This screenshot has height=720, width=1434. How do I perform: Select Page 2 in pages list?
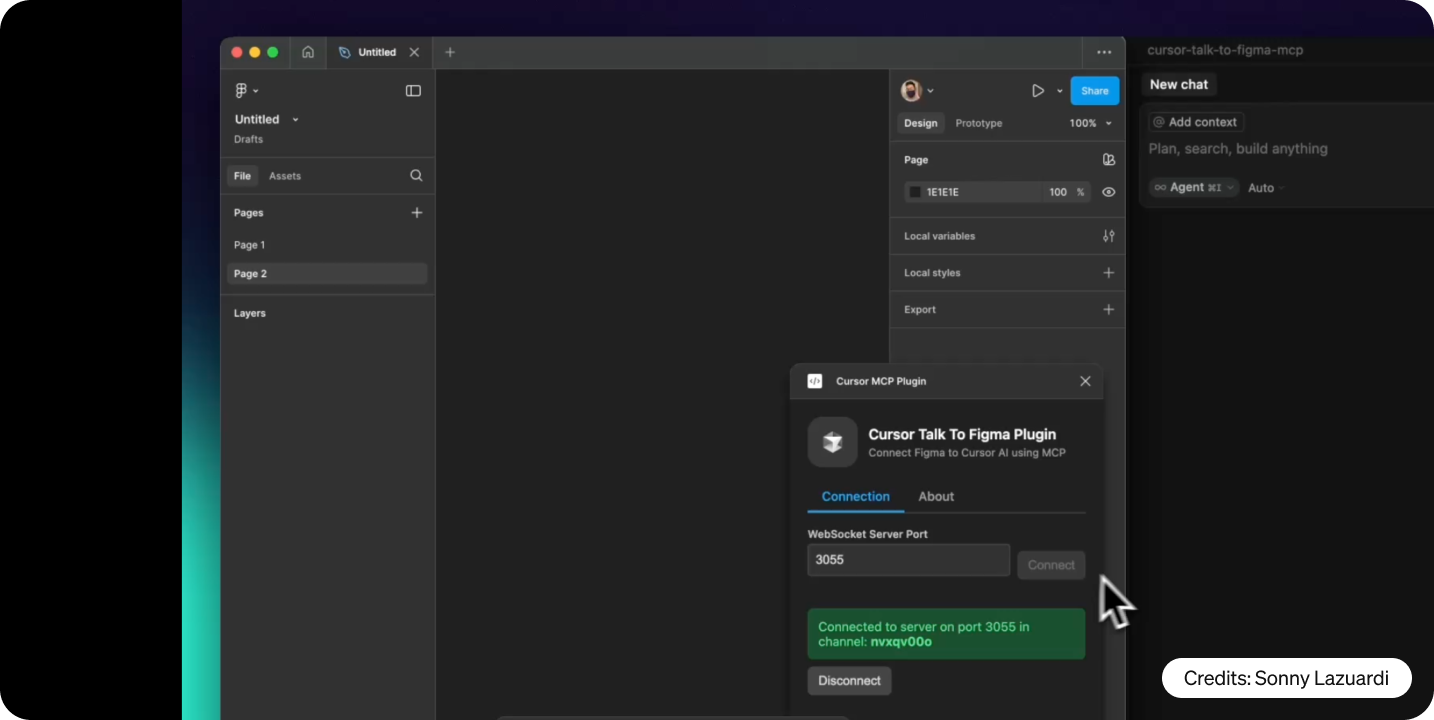pyautogui.click(x=327, y=274)
